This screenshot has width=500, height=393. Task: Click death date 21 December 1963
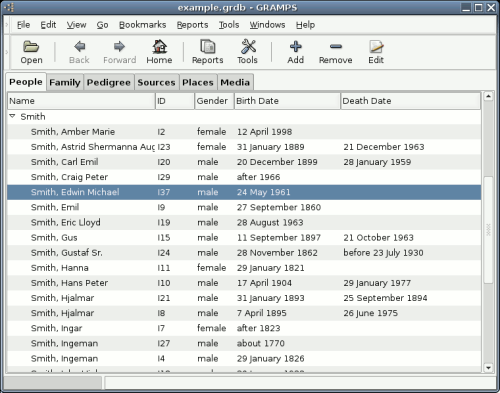(x=384, y=147)
